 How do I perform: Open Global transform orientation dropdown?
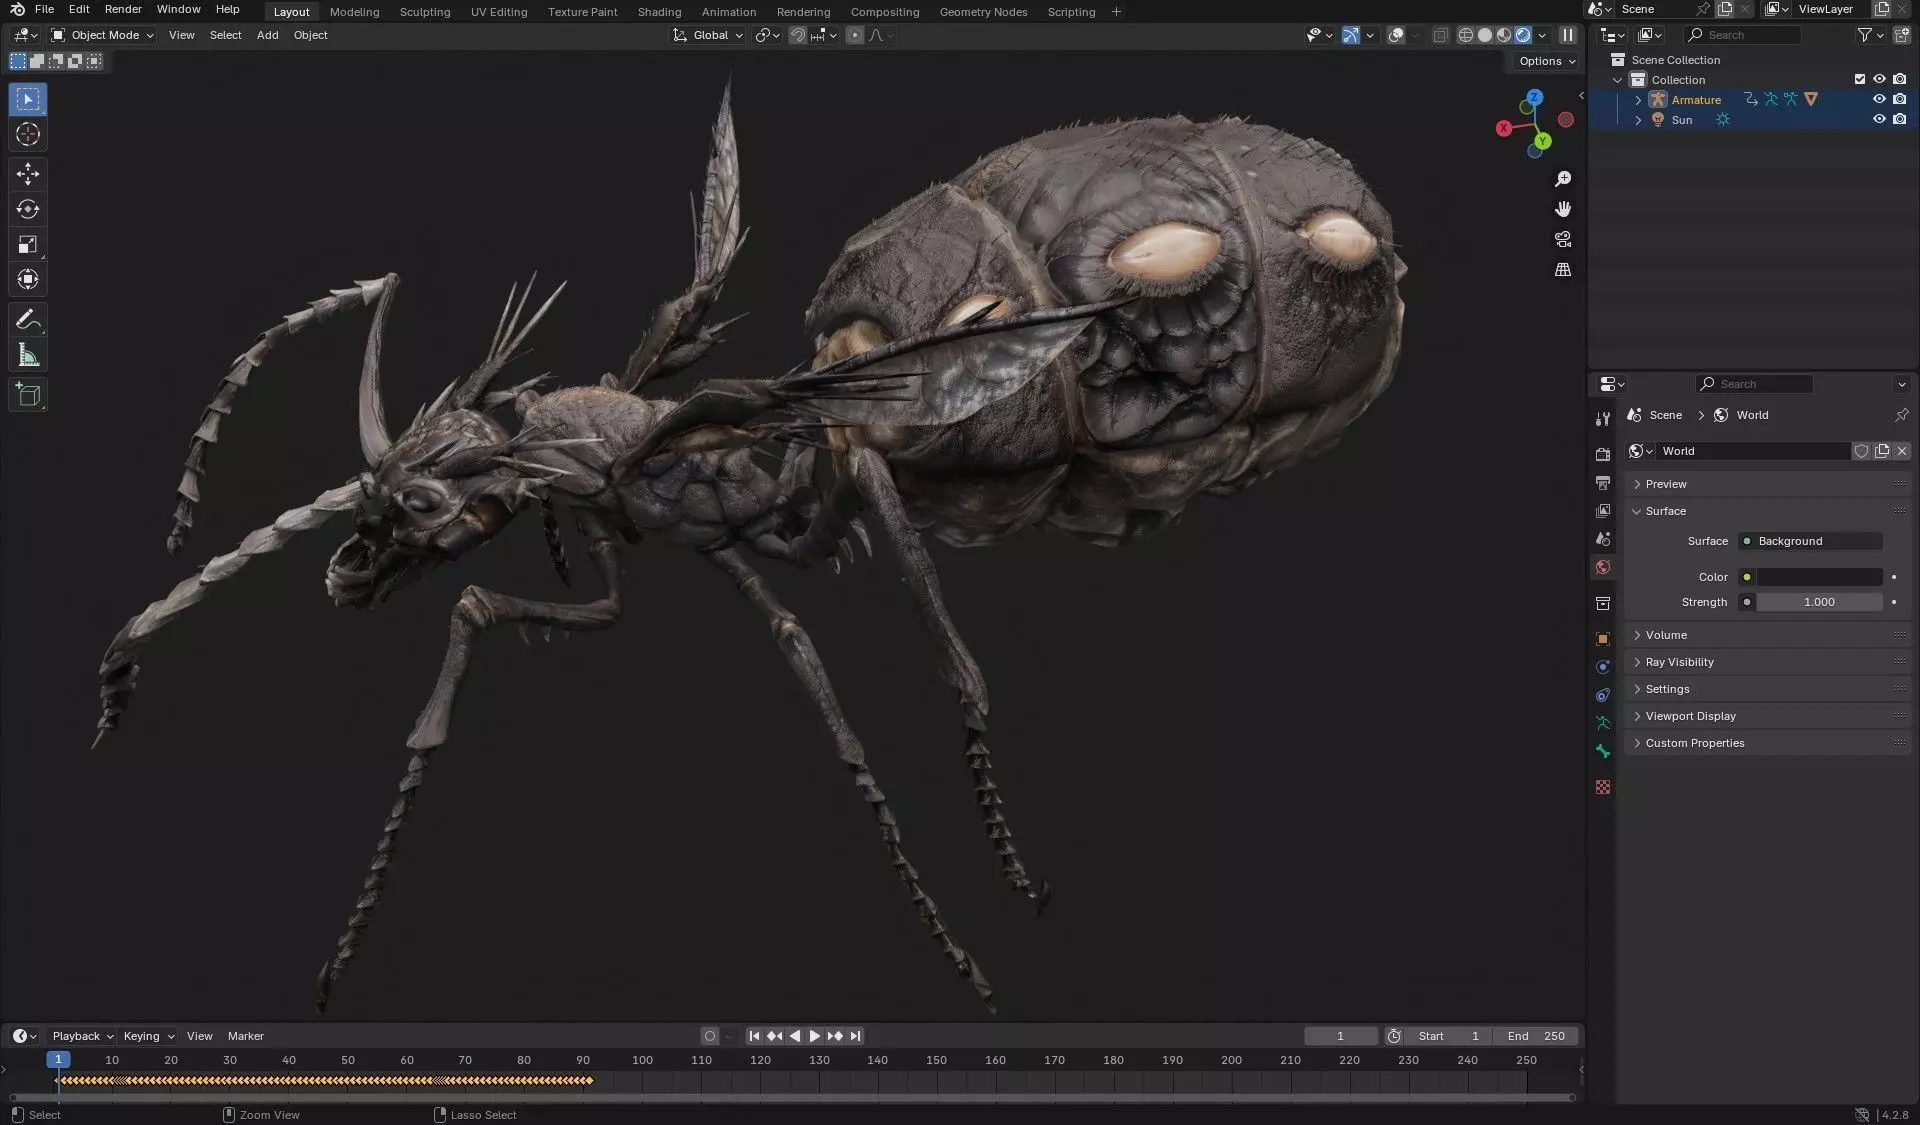click(x=708, y=35)
